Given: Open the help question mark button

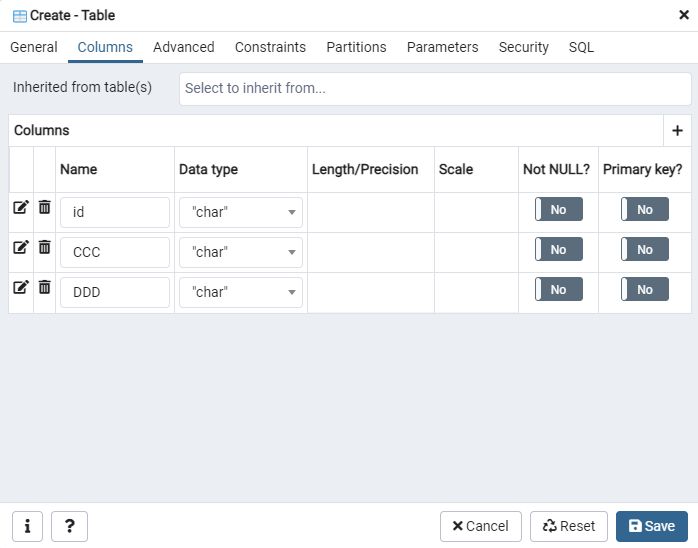Looking at the screenshot, I should coord(69,526).
